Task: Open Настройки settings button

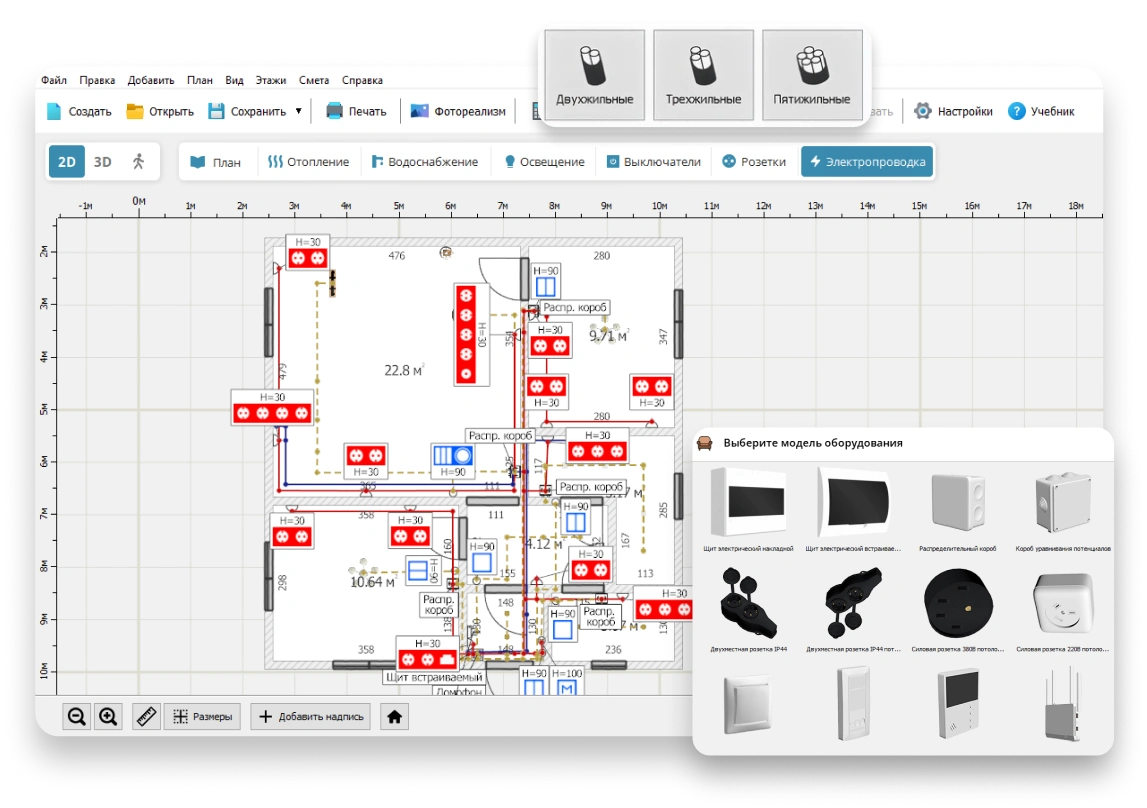Action: (954, 111)
